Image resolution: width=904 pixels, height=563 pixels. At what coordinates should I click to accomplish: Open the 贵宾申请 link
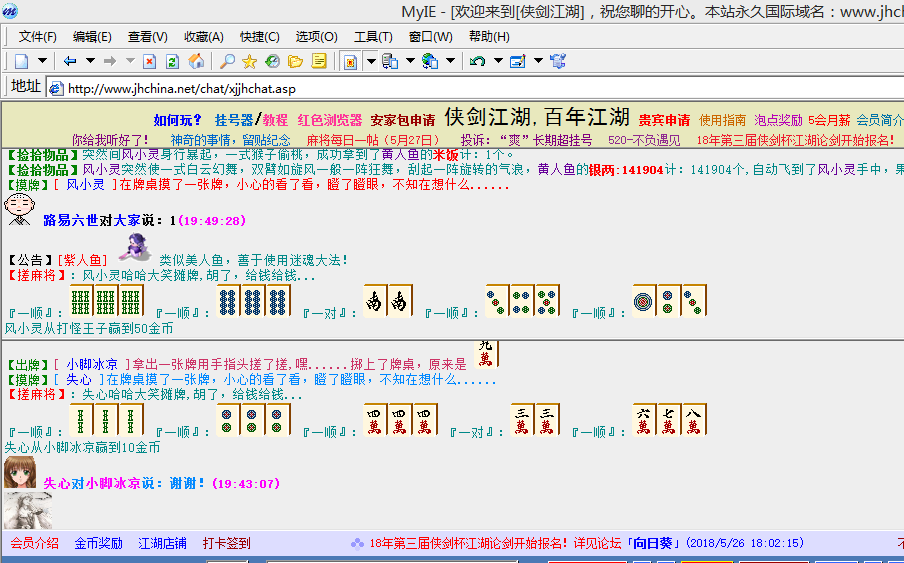(x=664, y=120)
